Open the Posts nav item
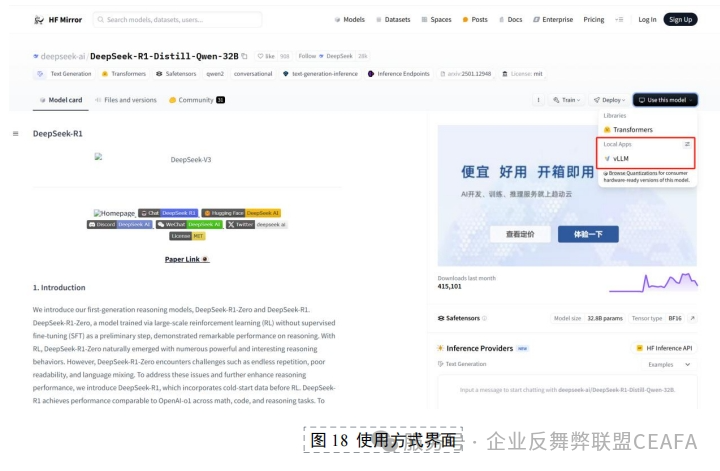720x471 pixels. pos(475,20)
